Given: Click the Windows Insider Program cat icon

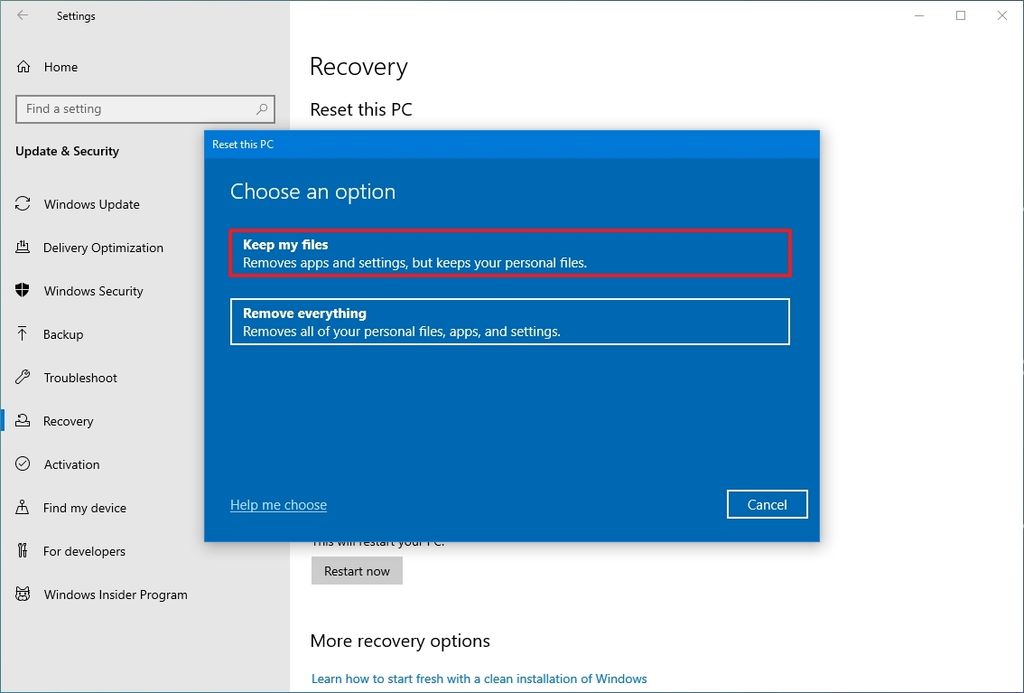Looking at the screenshot, I should click(x=23, y=594).
